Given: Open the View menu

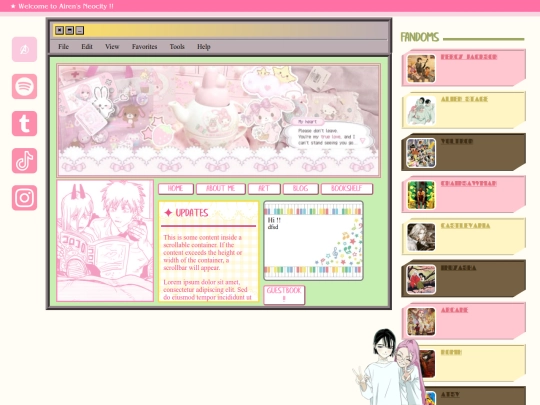Looking at the screenshot, I should tap(112, 46).
